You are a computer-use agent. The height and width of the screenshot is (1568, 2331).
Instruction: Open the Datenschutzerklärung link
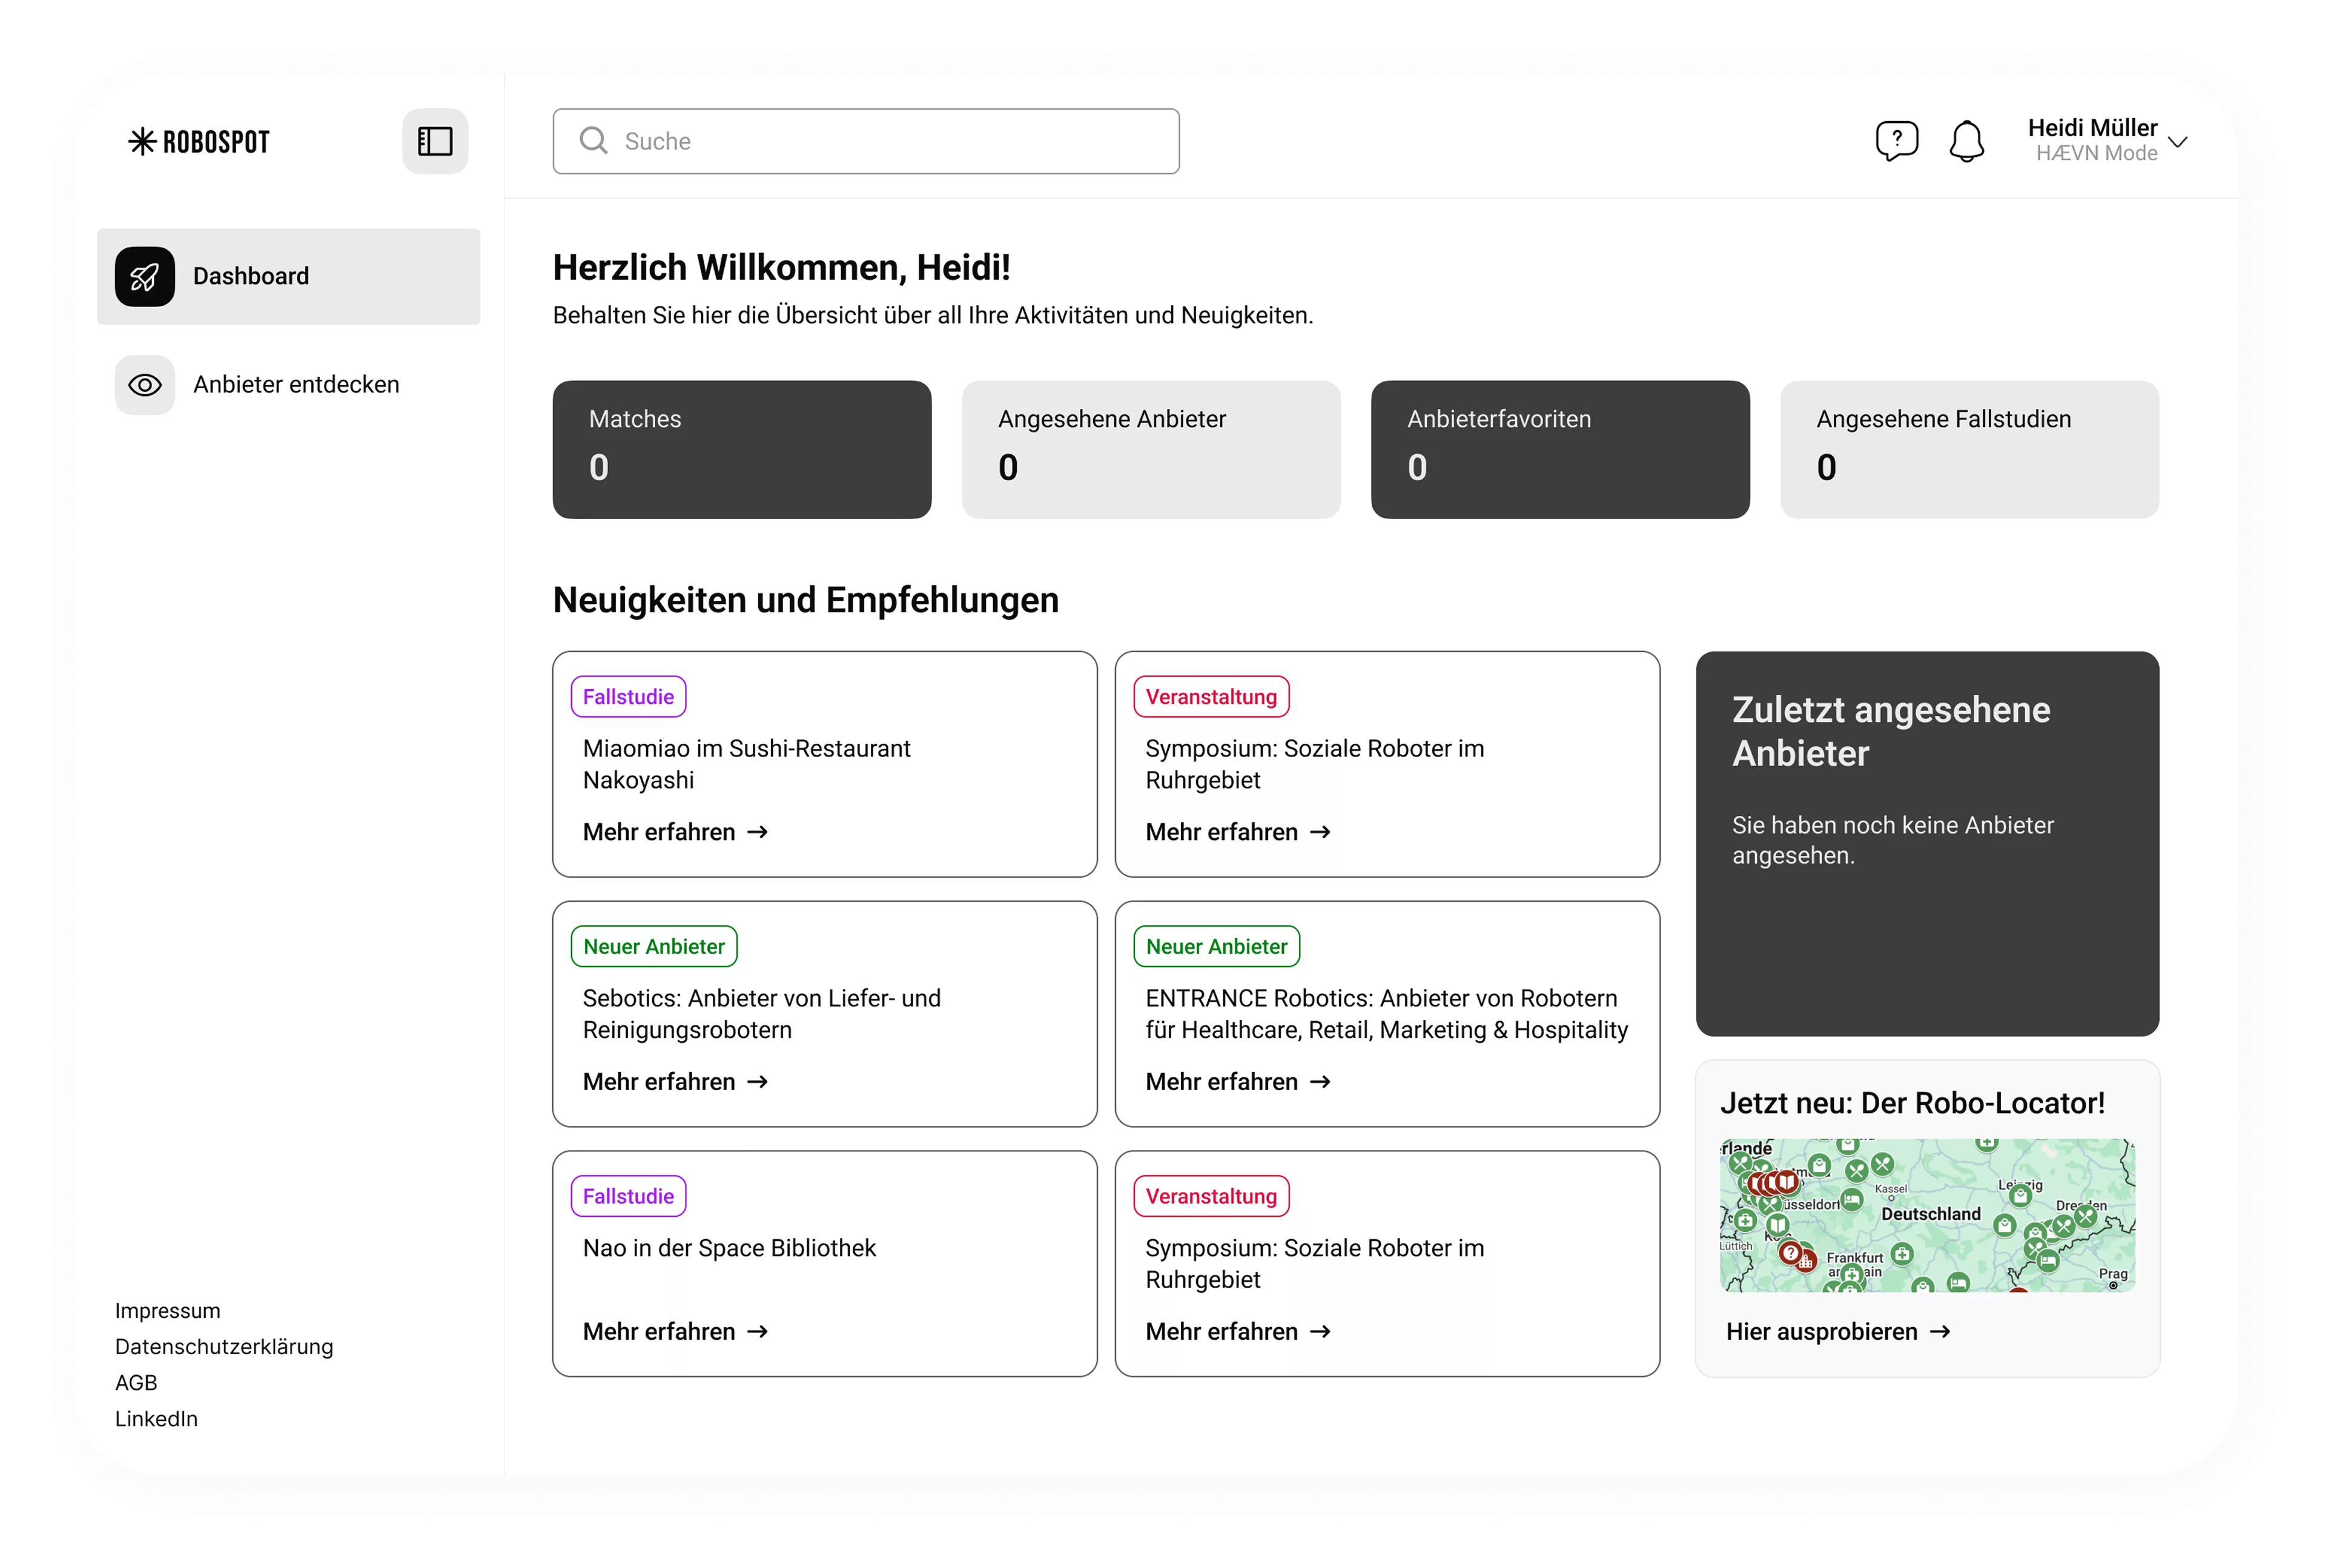point(224,1347)
